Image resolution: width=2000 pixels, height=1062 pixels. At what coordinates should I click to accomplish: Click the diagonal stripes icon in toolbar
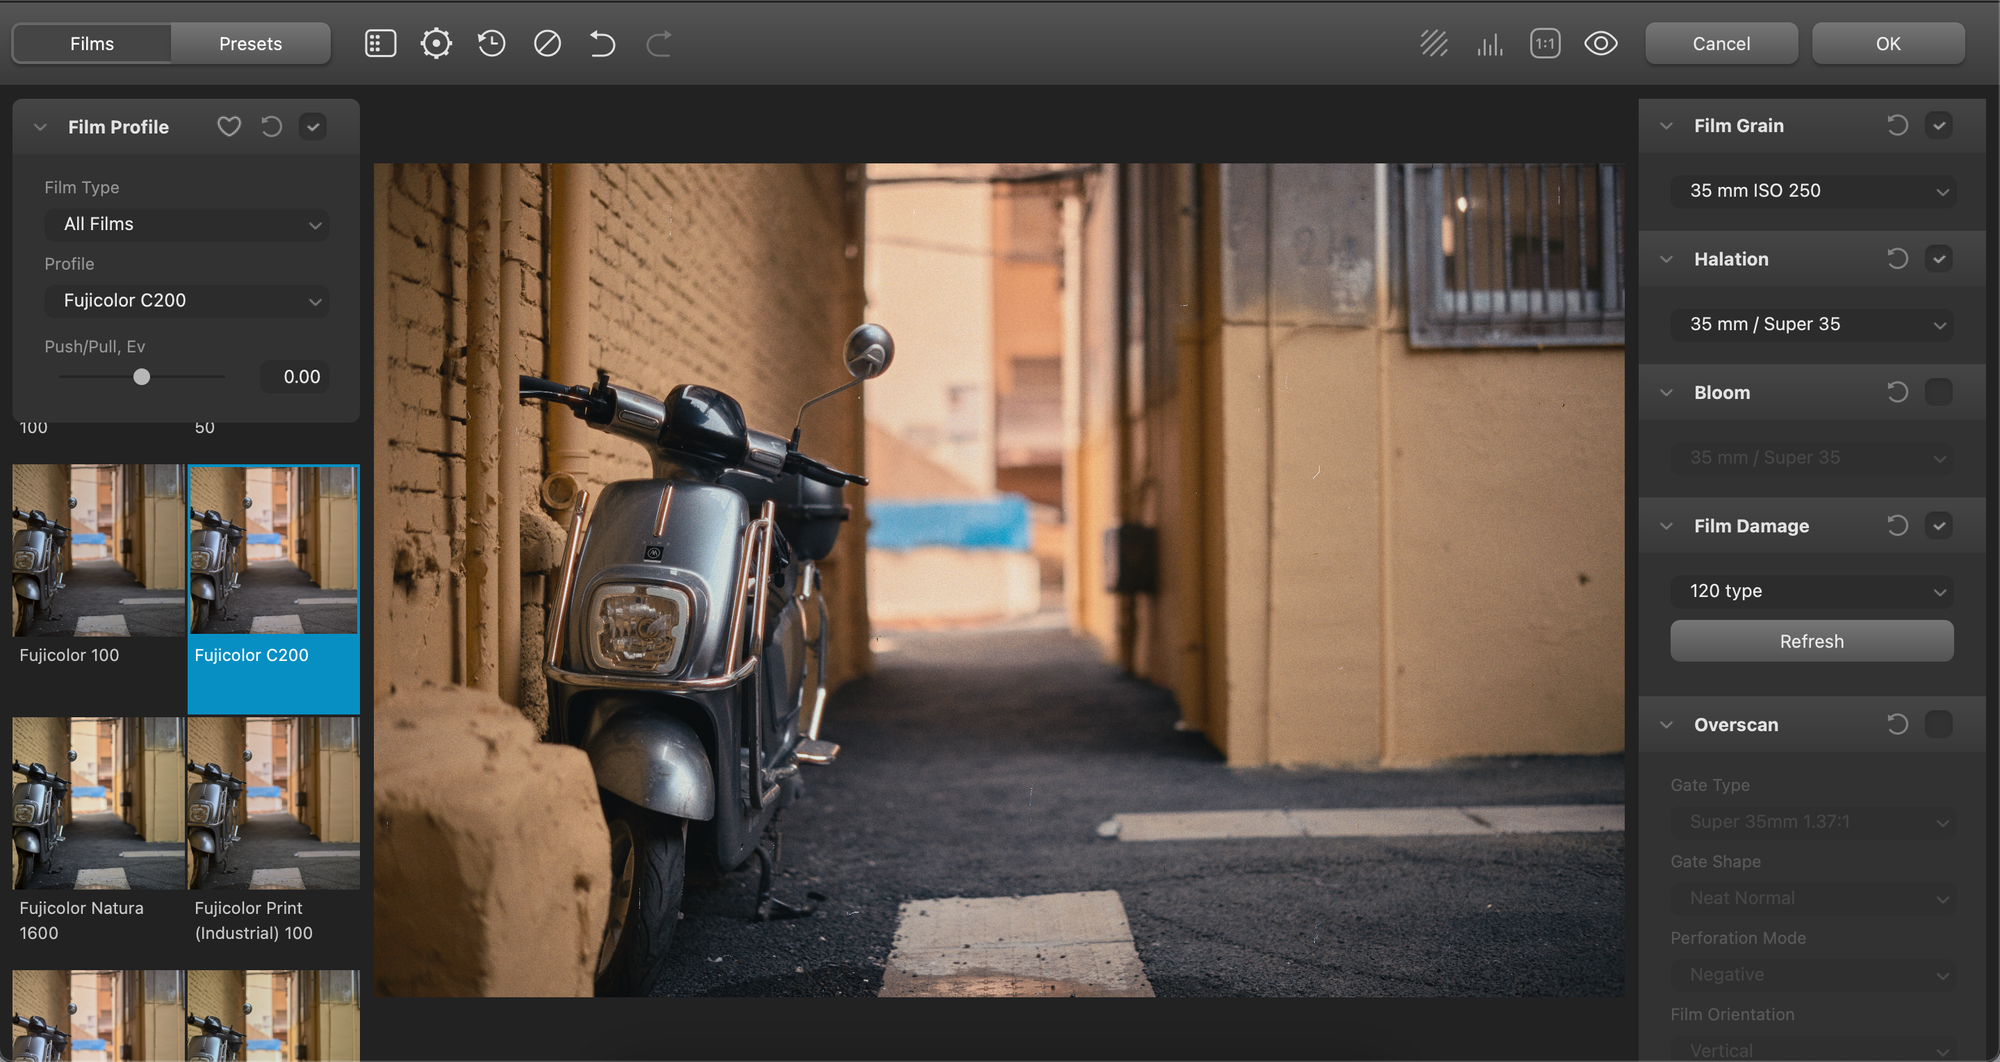(x=1434, y=44)
